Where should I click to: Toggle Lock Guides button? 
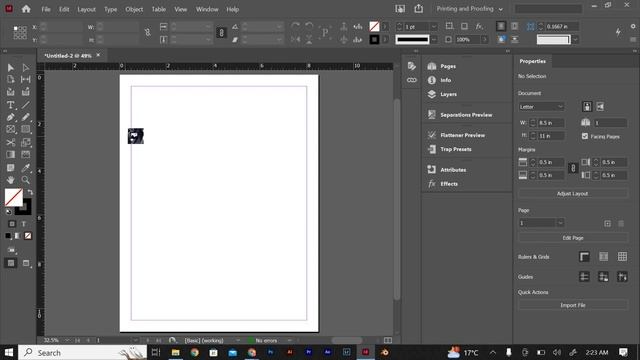(x=603, y=277)
